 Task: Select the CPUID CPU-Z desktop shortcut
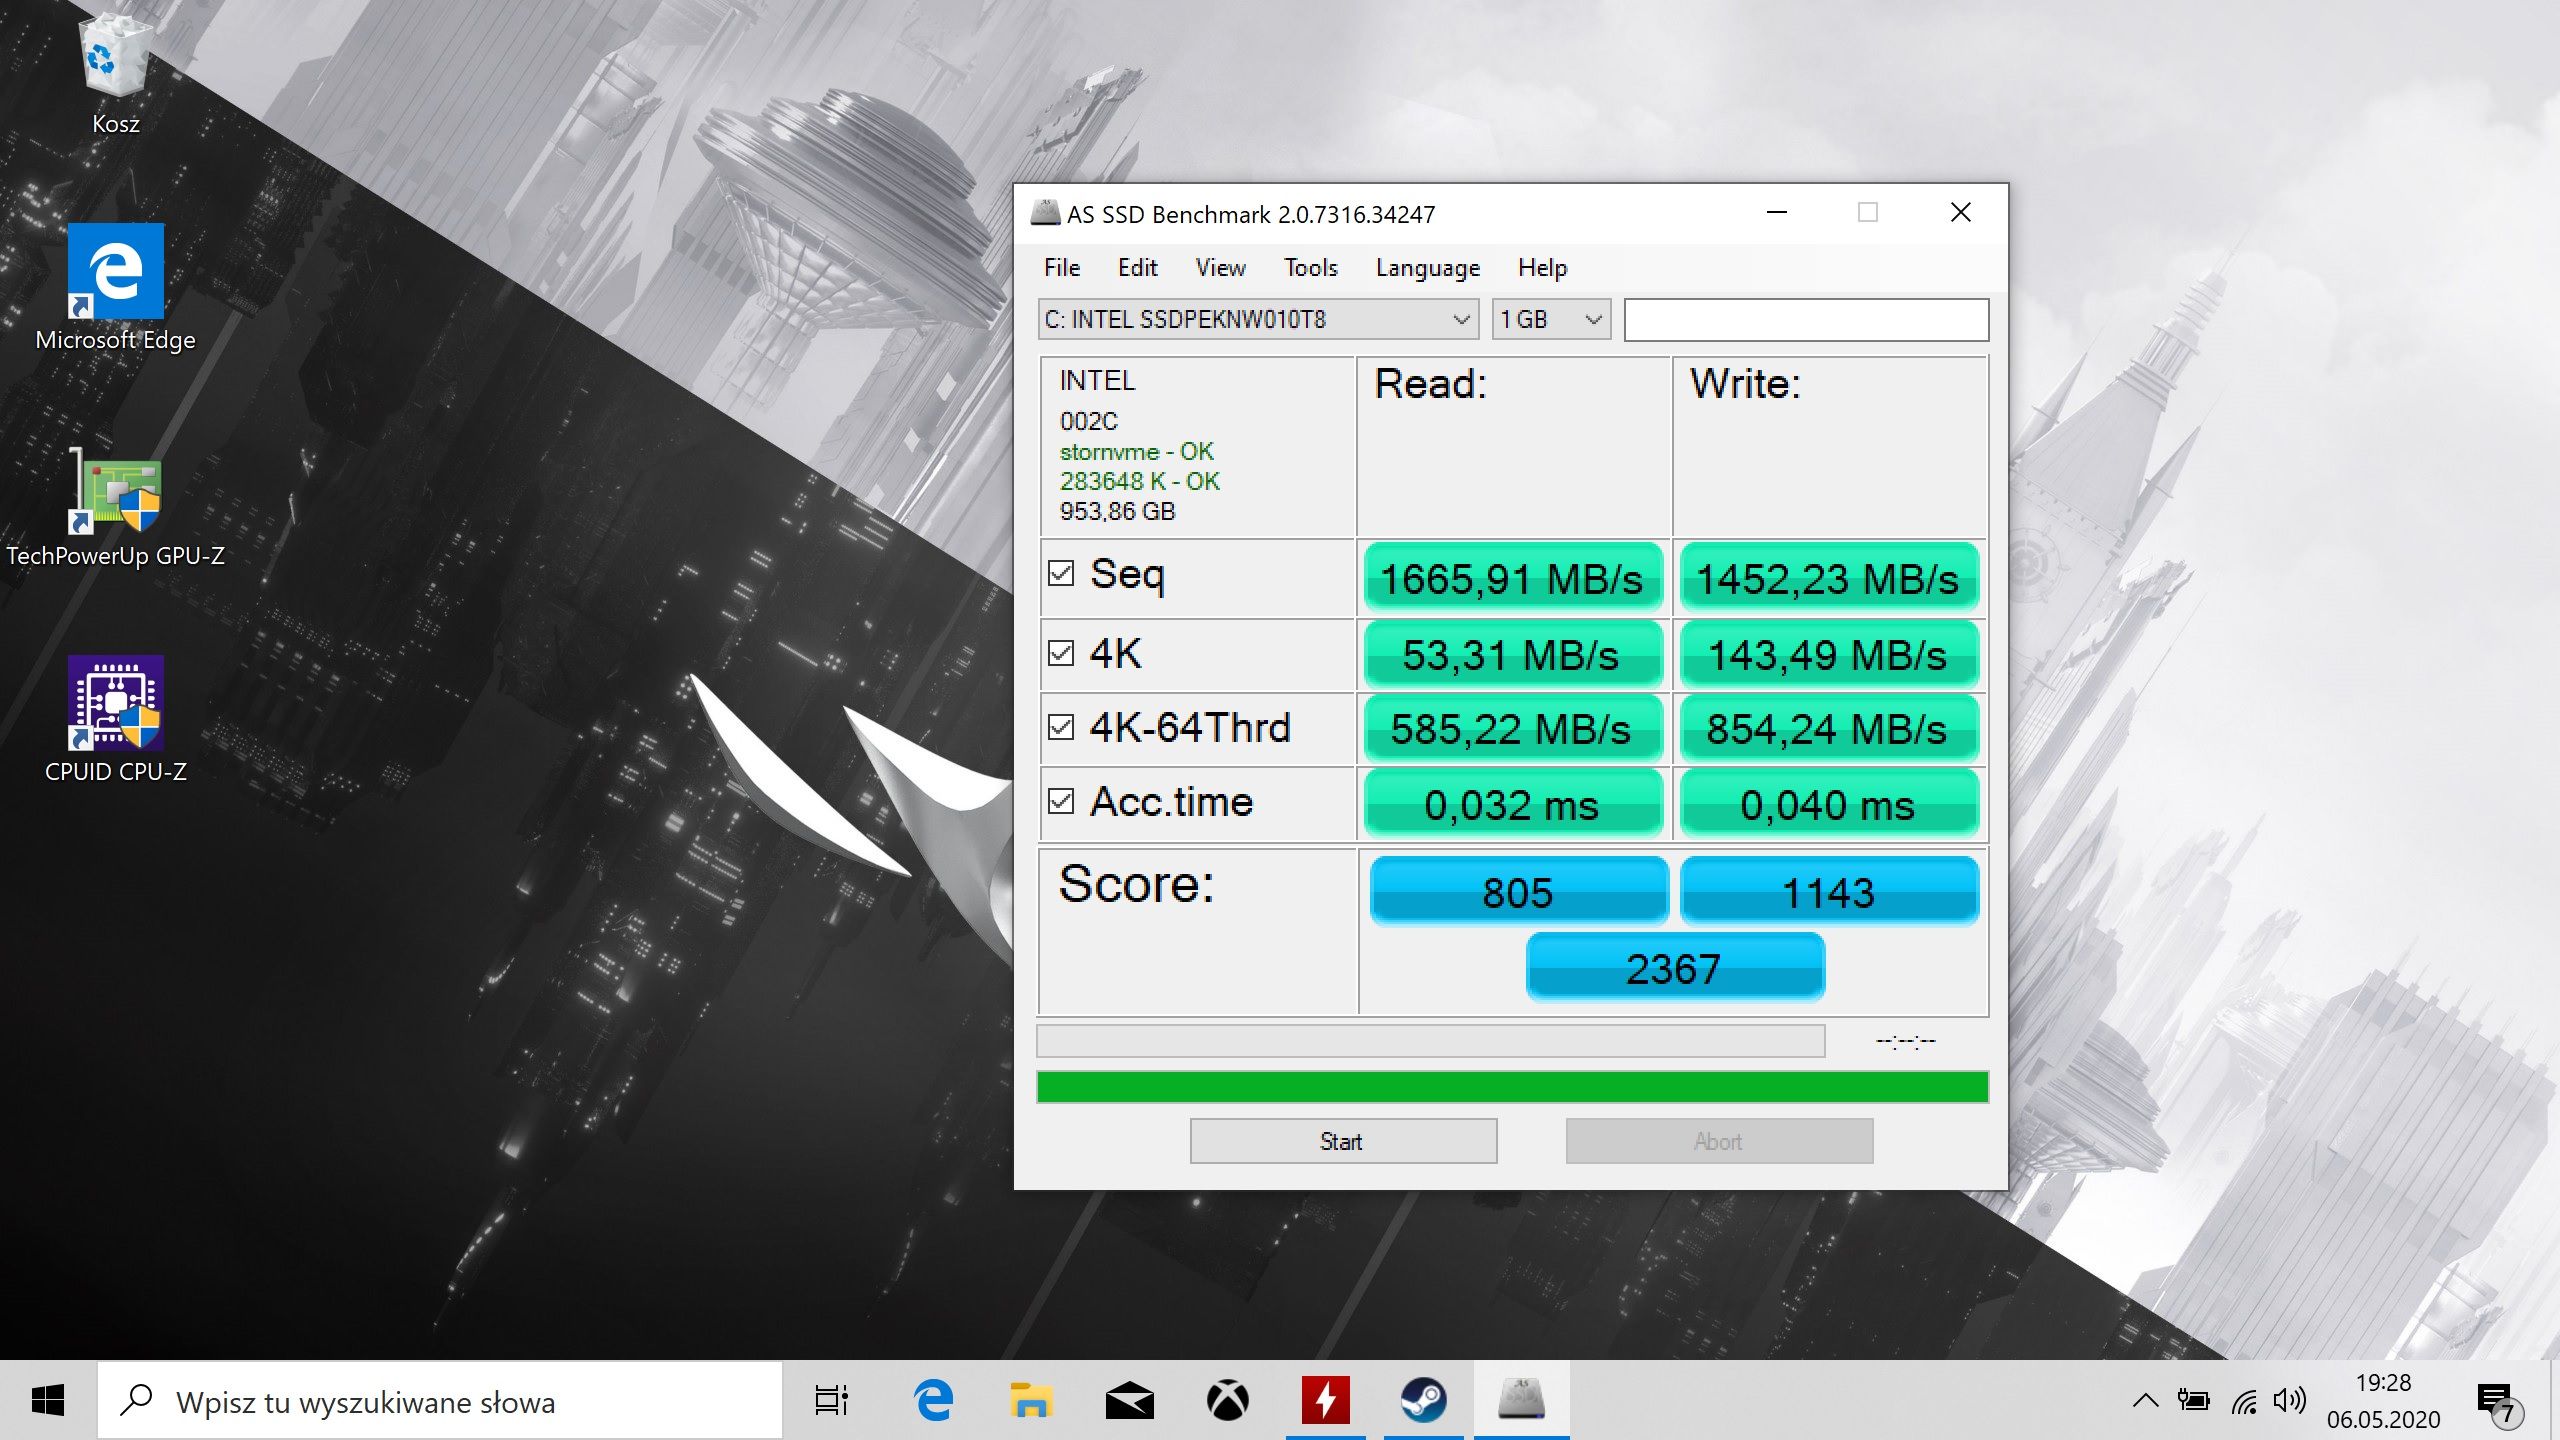(116, 720)
